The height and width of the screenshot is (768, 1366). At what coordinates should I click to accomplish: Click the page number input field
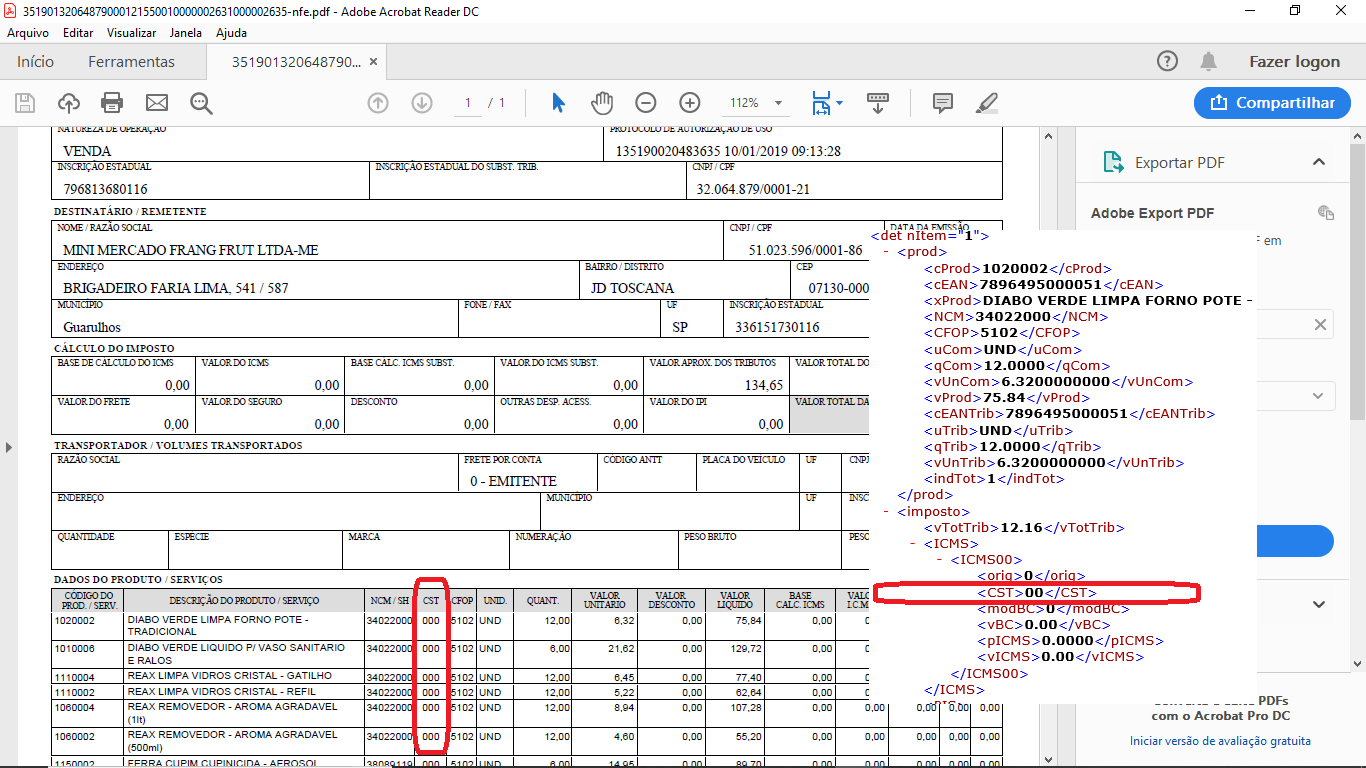coord(468,102)
